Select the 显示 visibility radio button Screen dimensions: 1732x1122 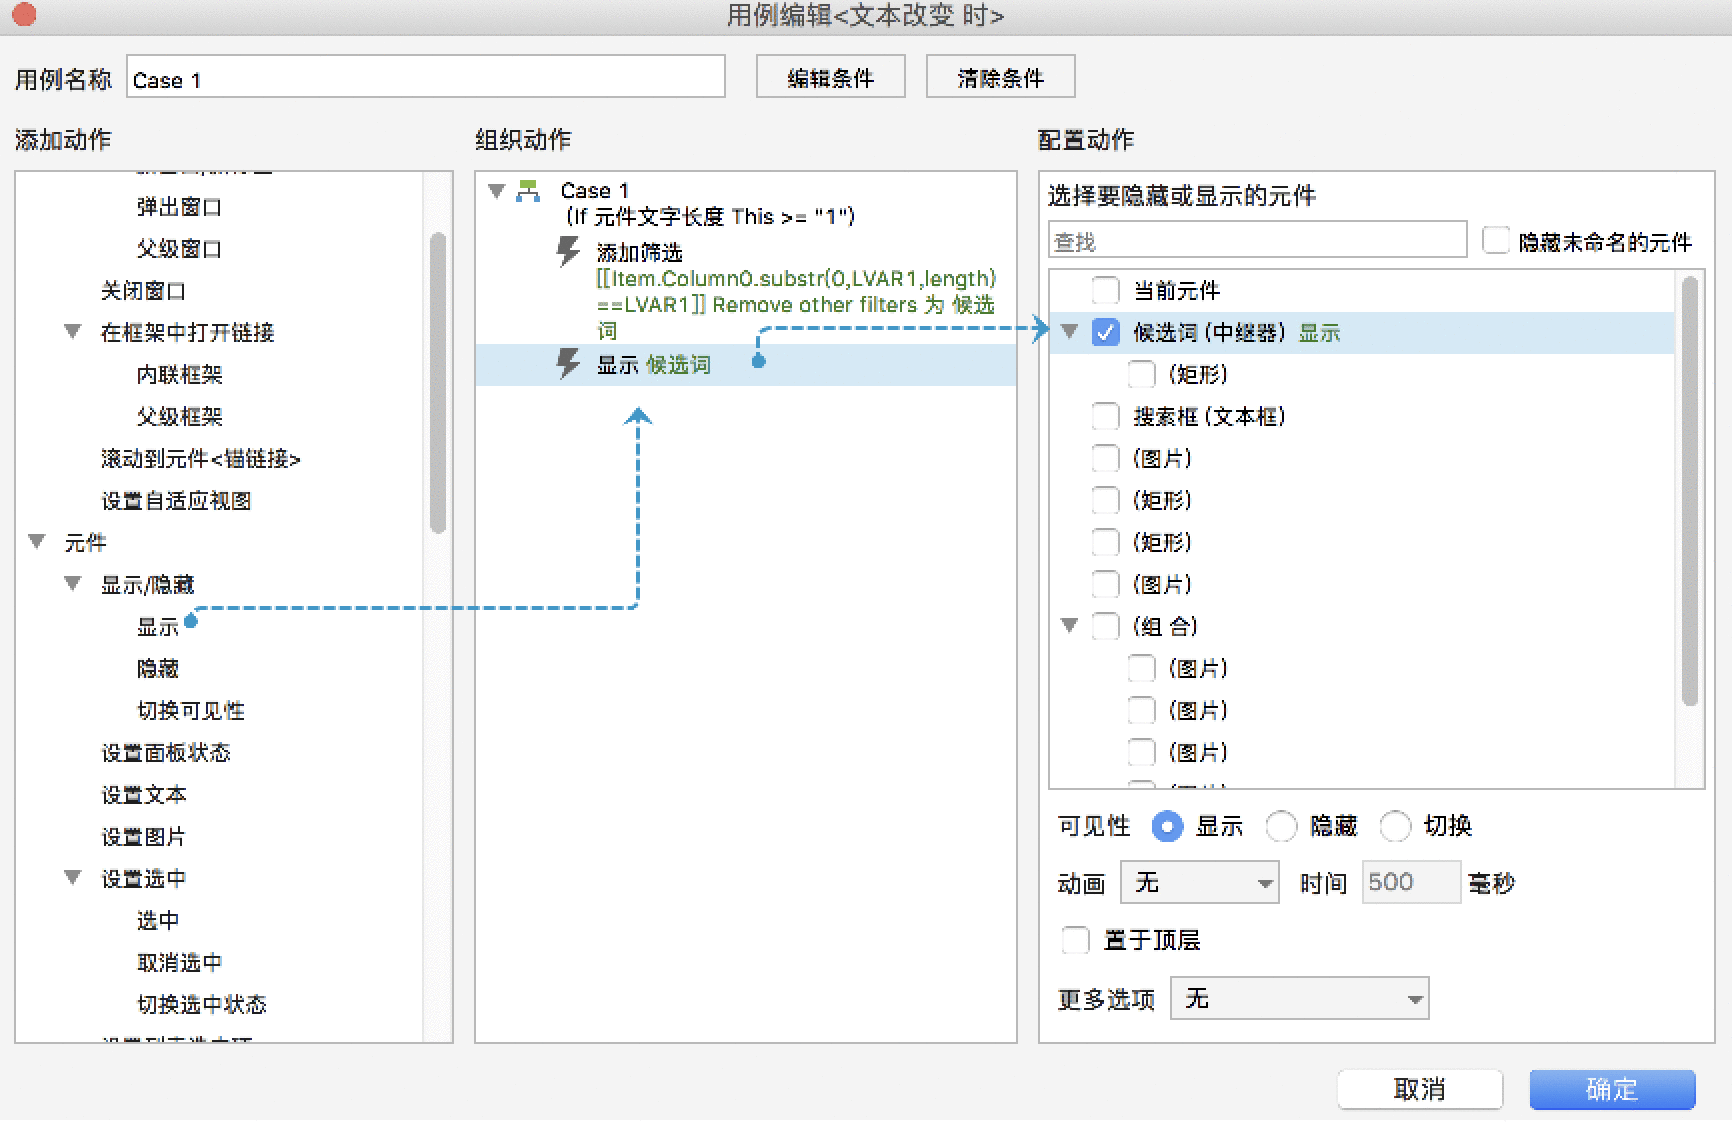coord(1167,827)
